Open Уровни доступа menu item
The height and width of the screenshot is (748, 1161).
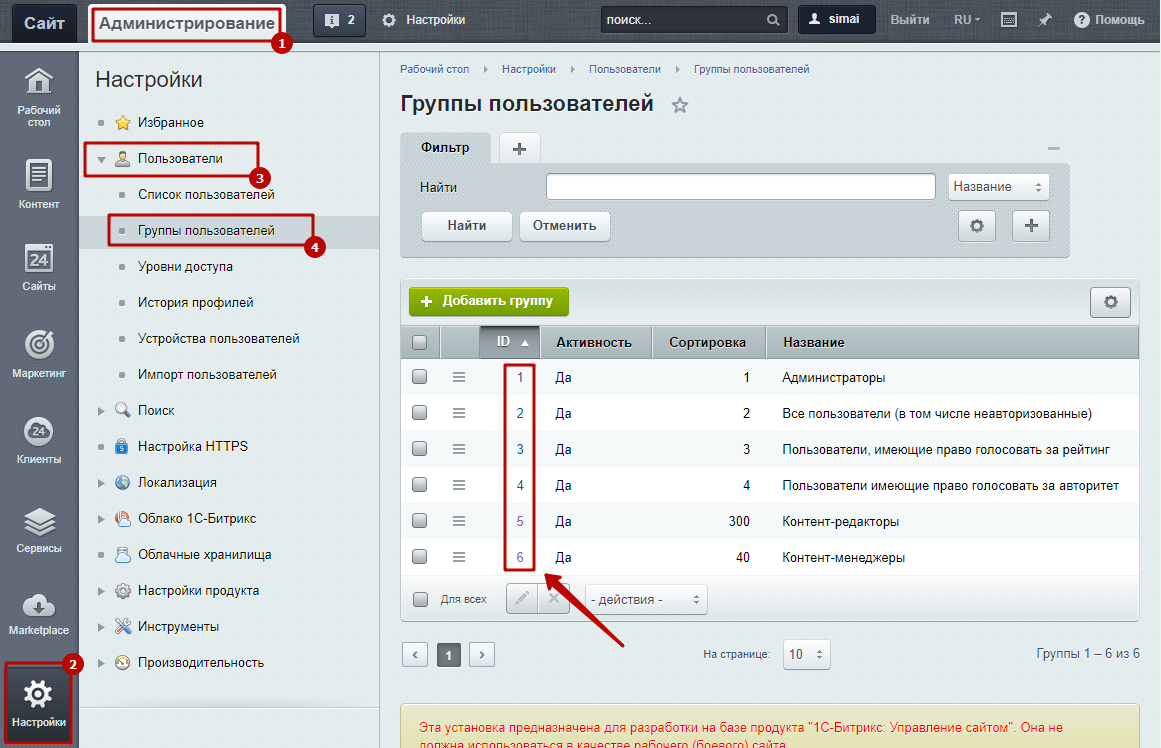185,267
